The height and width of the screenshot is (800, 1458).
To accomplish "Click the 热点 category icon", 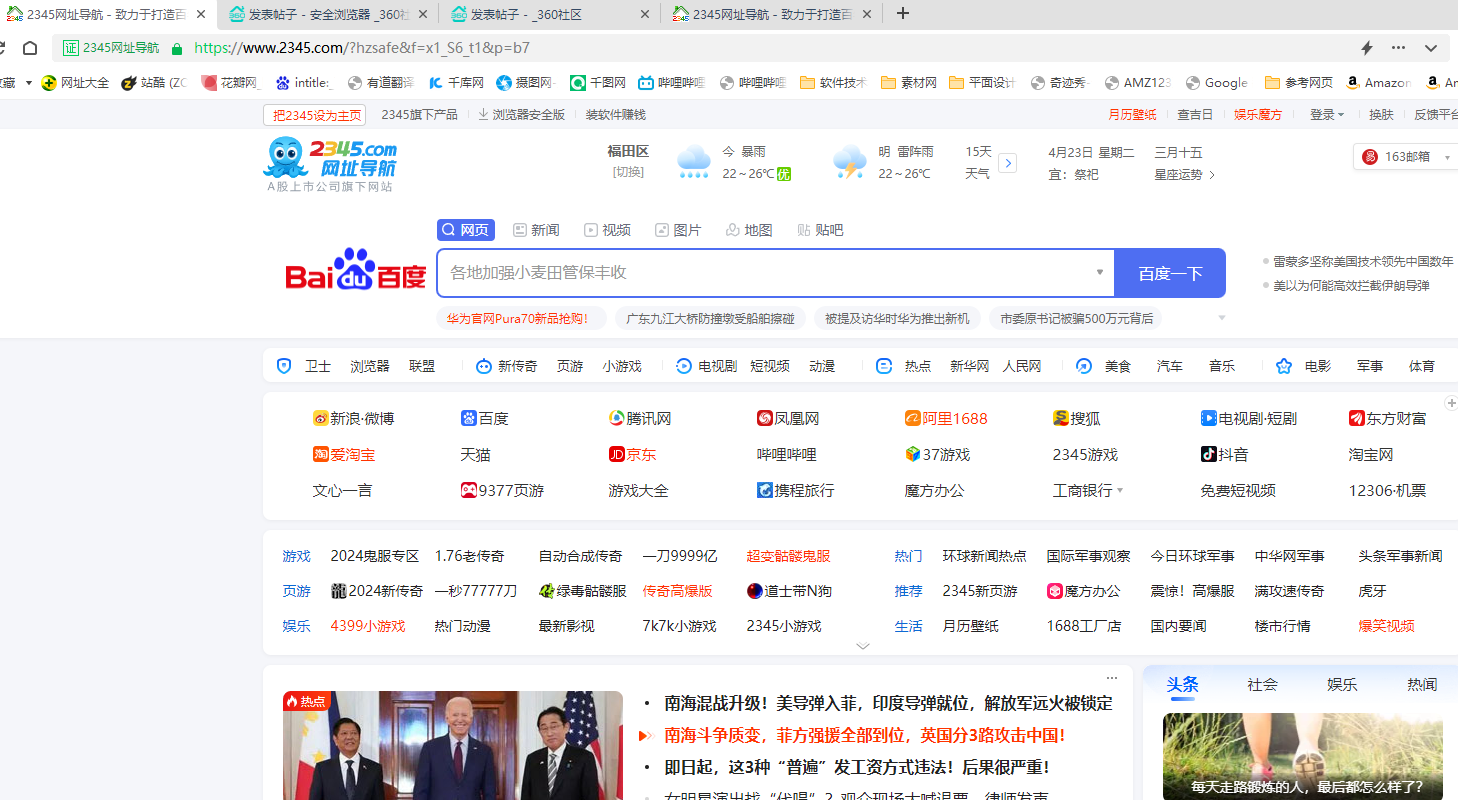I will (884, 366).
